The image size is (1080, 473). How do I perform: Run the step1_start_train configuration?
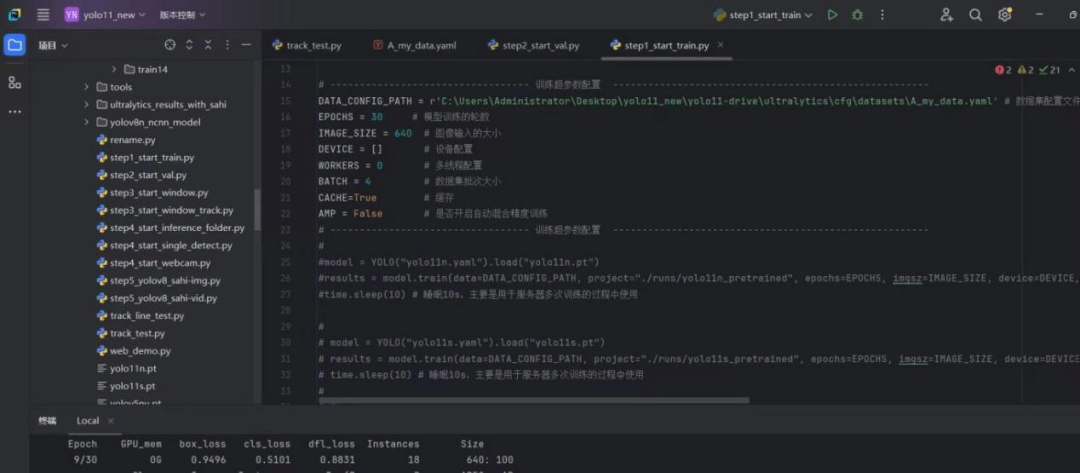pos(832,14)
